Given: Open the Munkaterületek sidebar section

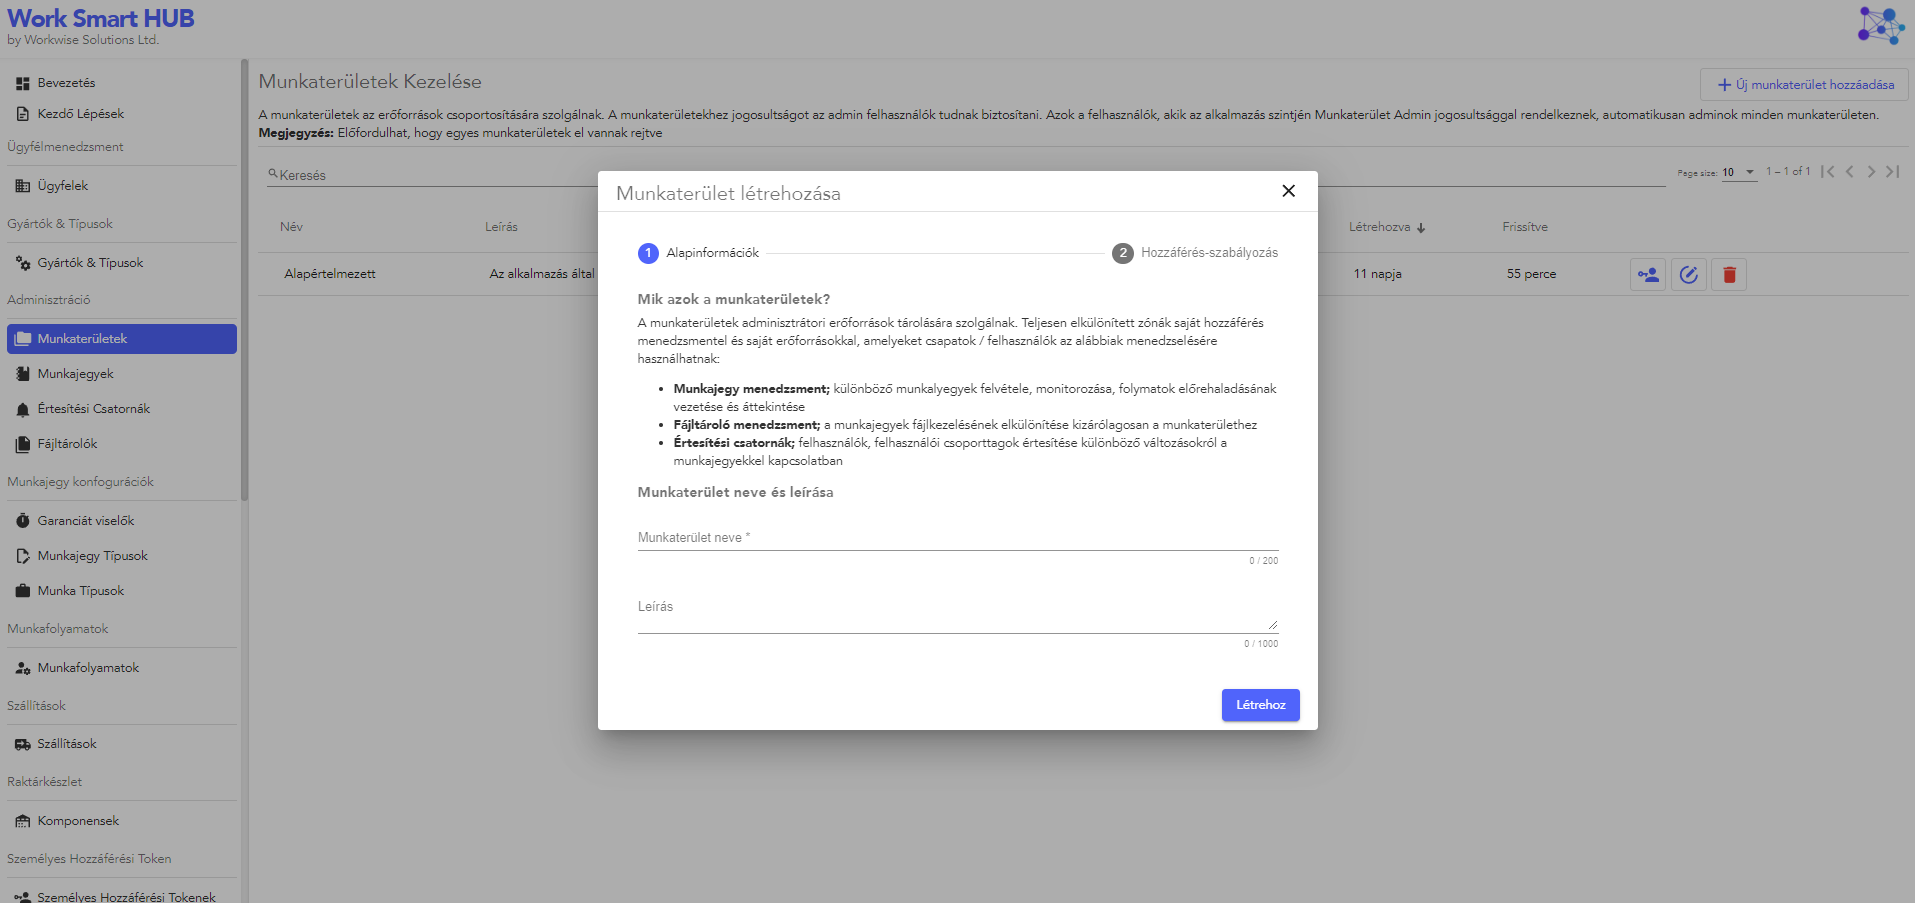Looking at the screenshot, I should [83, 338].
